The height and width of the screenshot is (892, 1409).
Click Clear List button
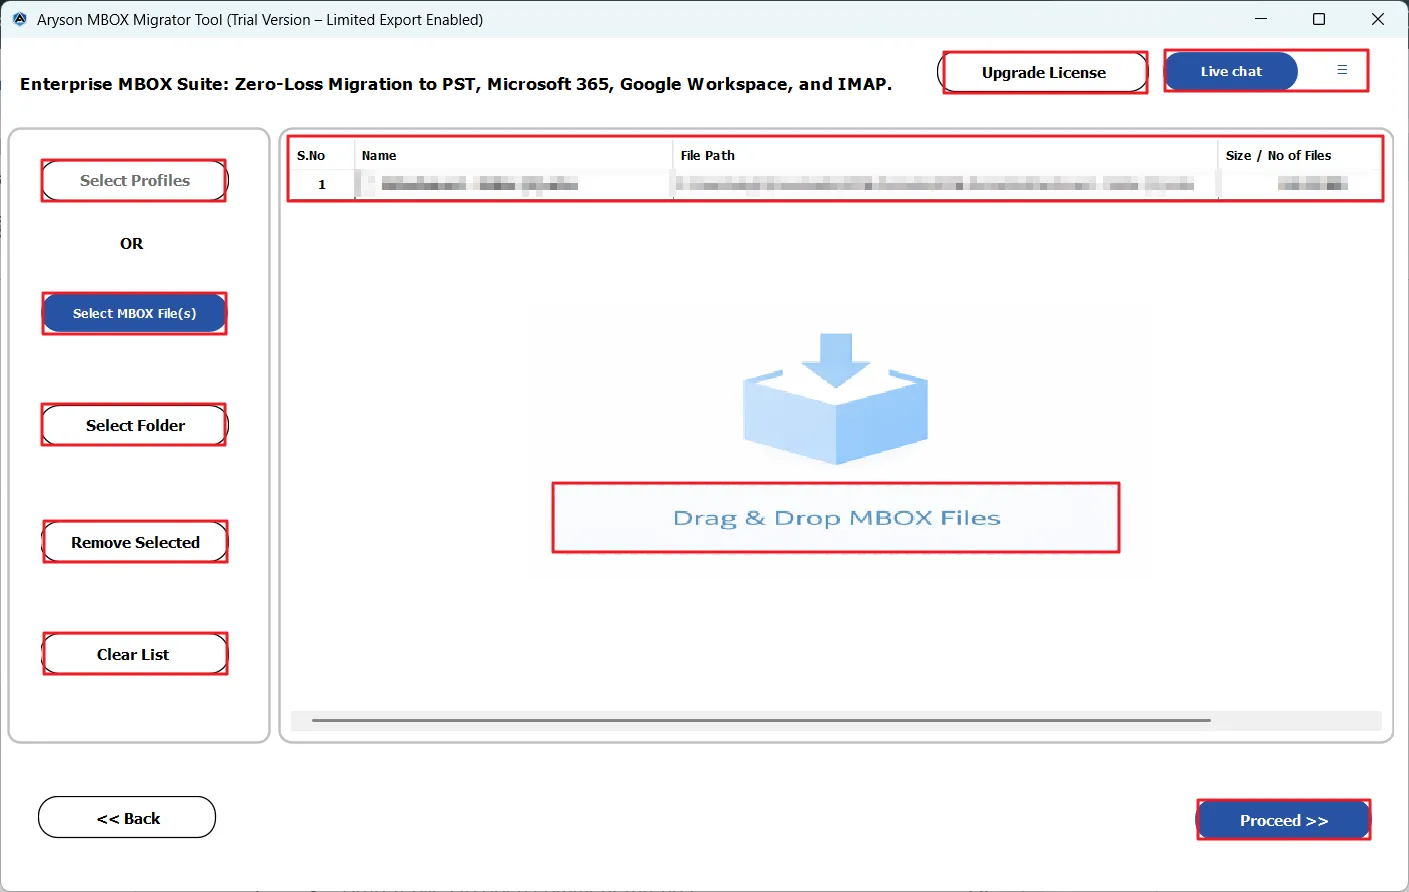click(x=135, y=654)
